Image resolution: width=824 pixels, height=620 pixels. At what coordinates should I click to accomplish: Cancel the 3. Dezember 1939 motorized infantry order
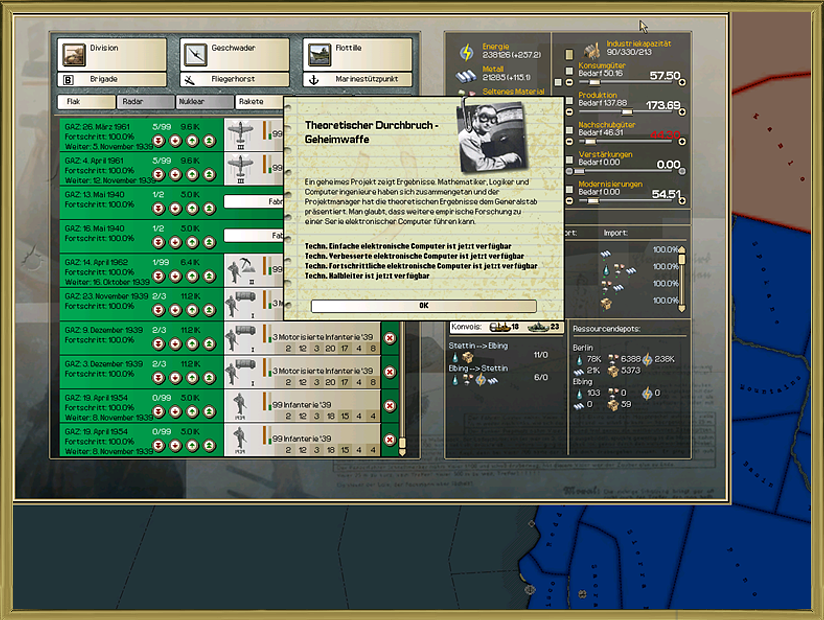tap(390, 371)
